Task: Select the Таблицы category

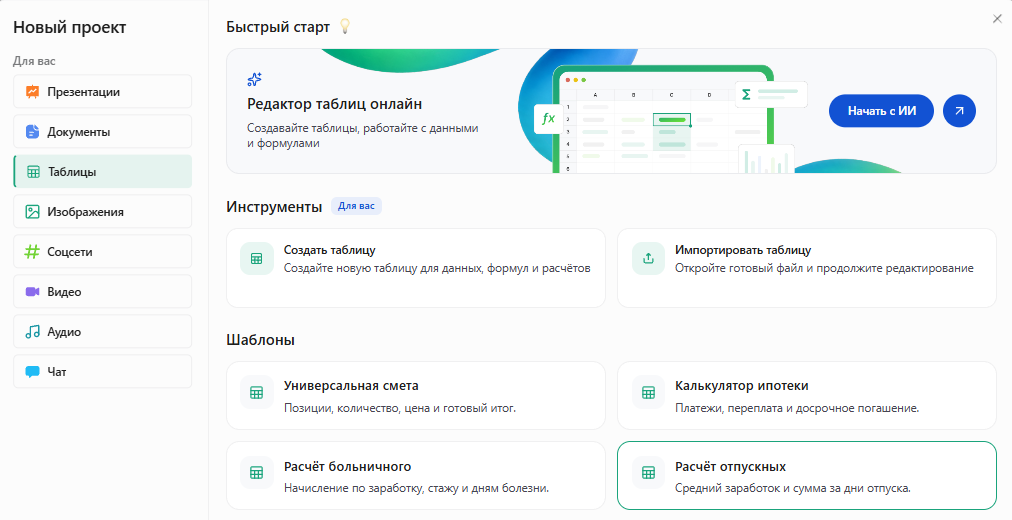Action: click(103, 172)
